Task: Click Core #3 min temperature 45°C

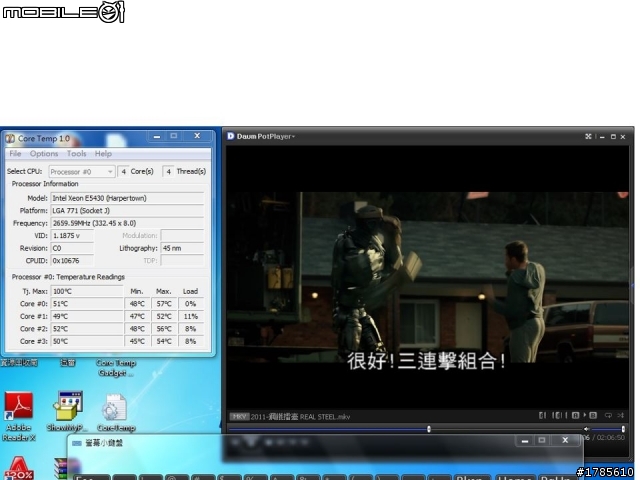Action: coord(137,341)
